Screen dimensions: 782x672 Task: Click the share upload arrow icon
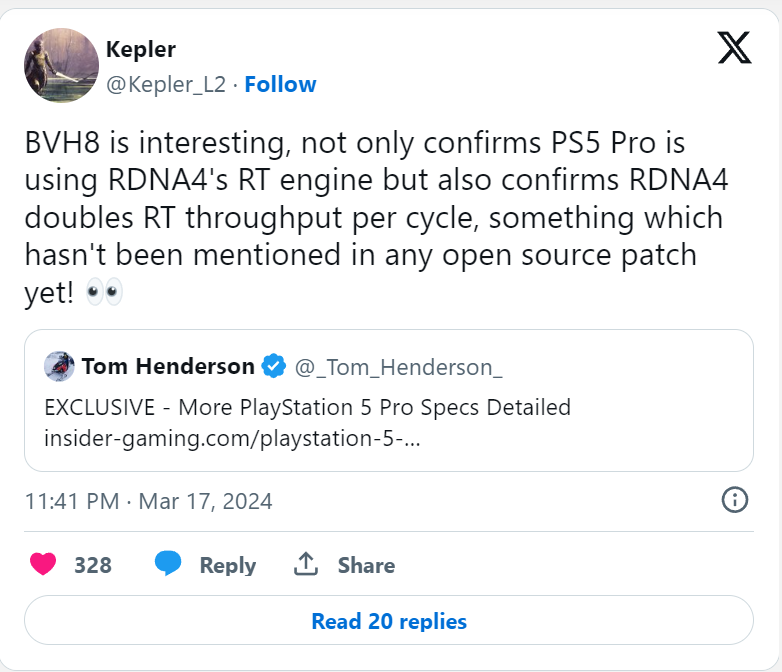[306, 564]
